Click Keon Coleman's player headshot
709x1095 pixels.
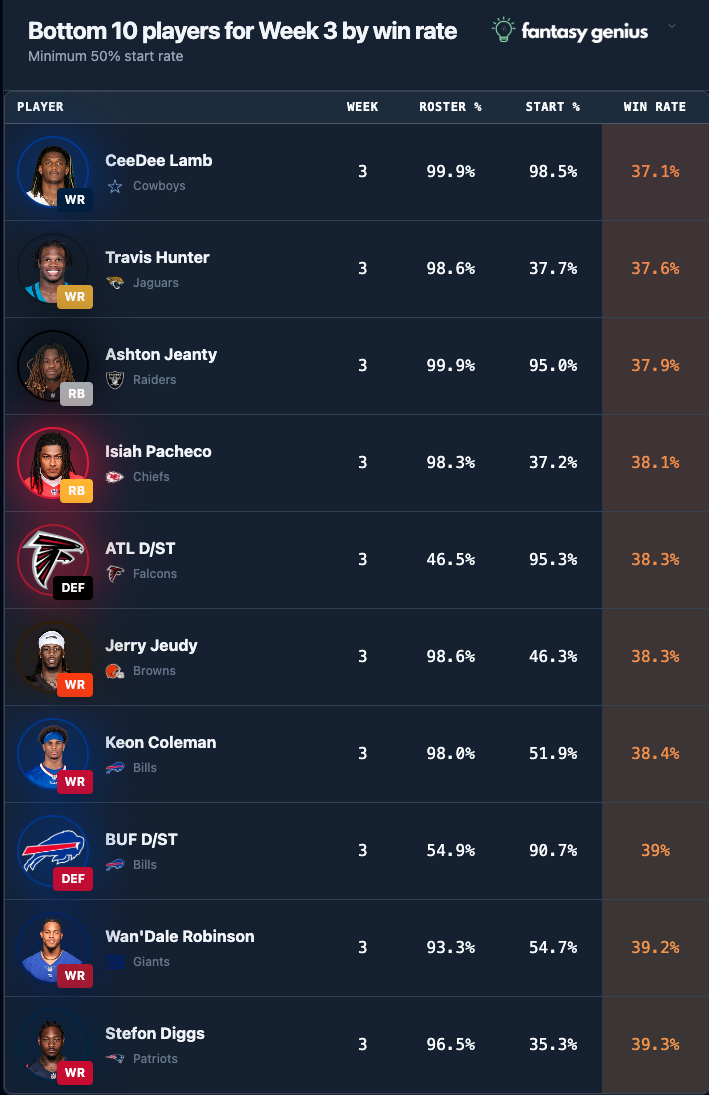point(53,754)
